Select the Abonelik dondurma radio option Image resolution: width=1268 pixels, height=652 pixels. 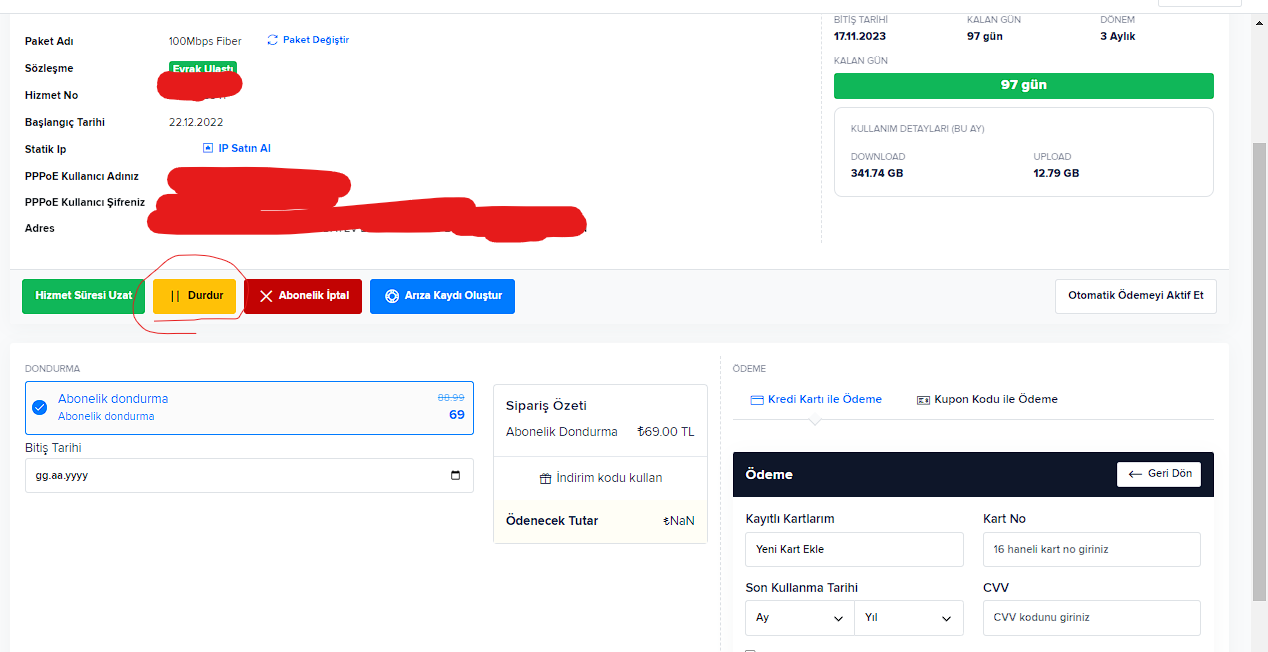click(40, 407)
